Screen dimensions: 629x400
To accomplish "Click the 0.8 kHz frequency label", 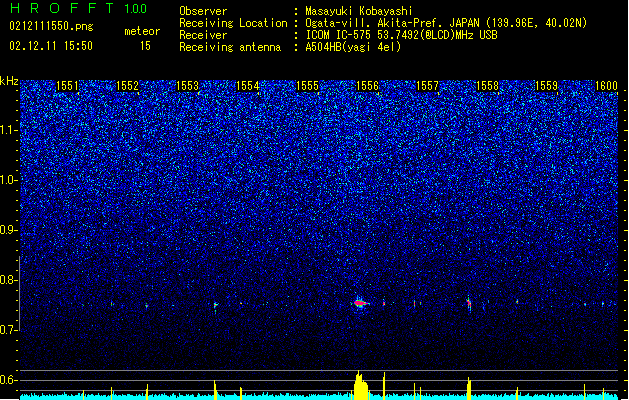I will 8,280.
